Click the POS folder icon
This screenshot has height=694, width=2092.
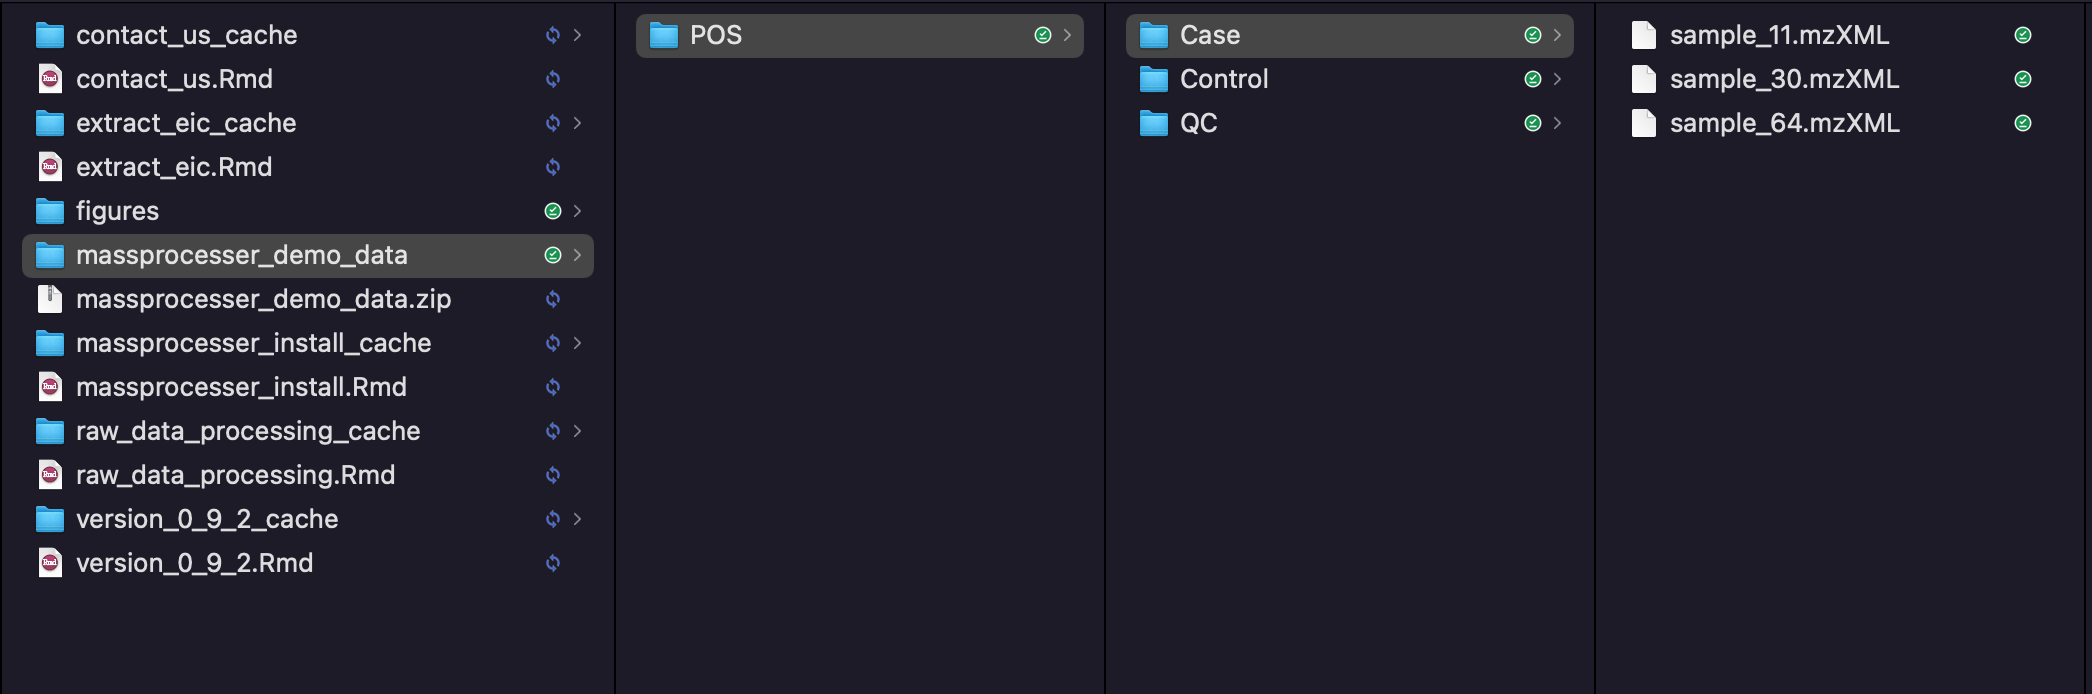664,36
